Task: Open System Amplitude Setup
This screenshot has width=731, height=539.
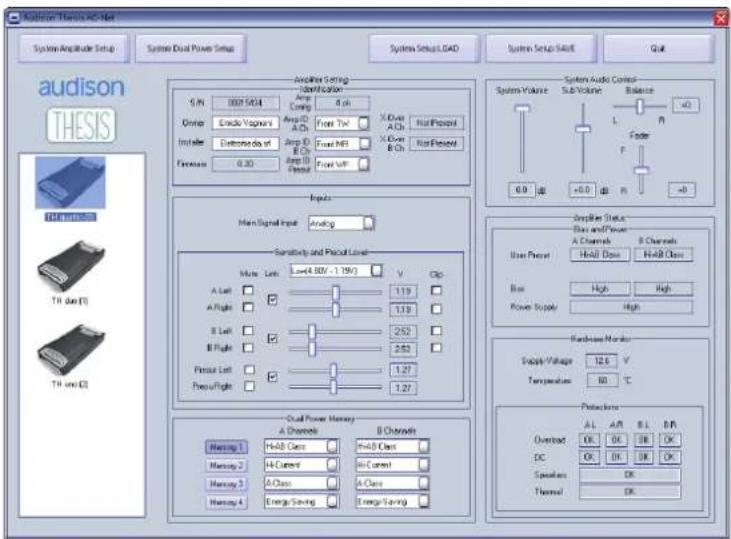Action: pos(74,48)
